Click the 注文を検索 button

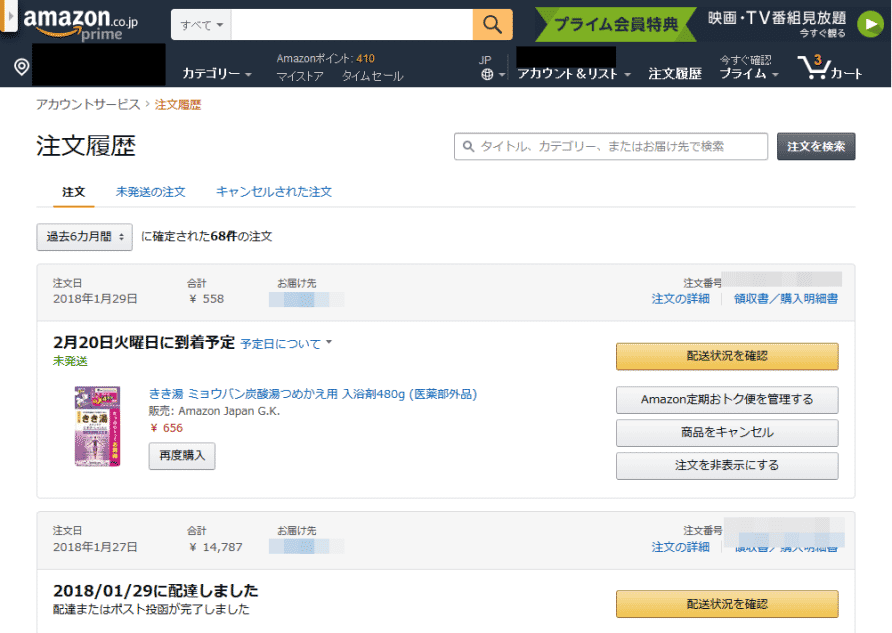816,147
